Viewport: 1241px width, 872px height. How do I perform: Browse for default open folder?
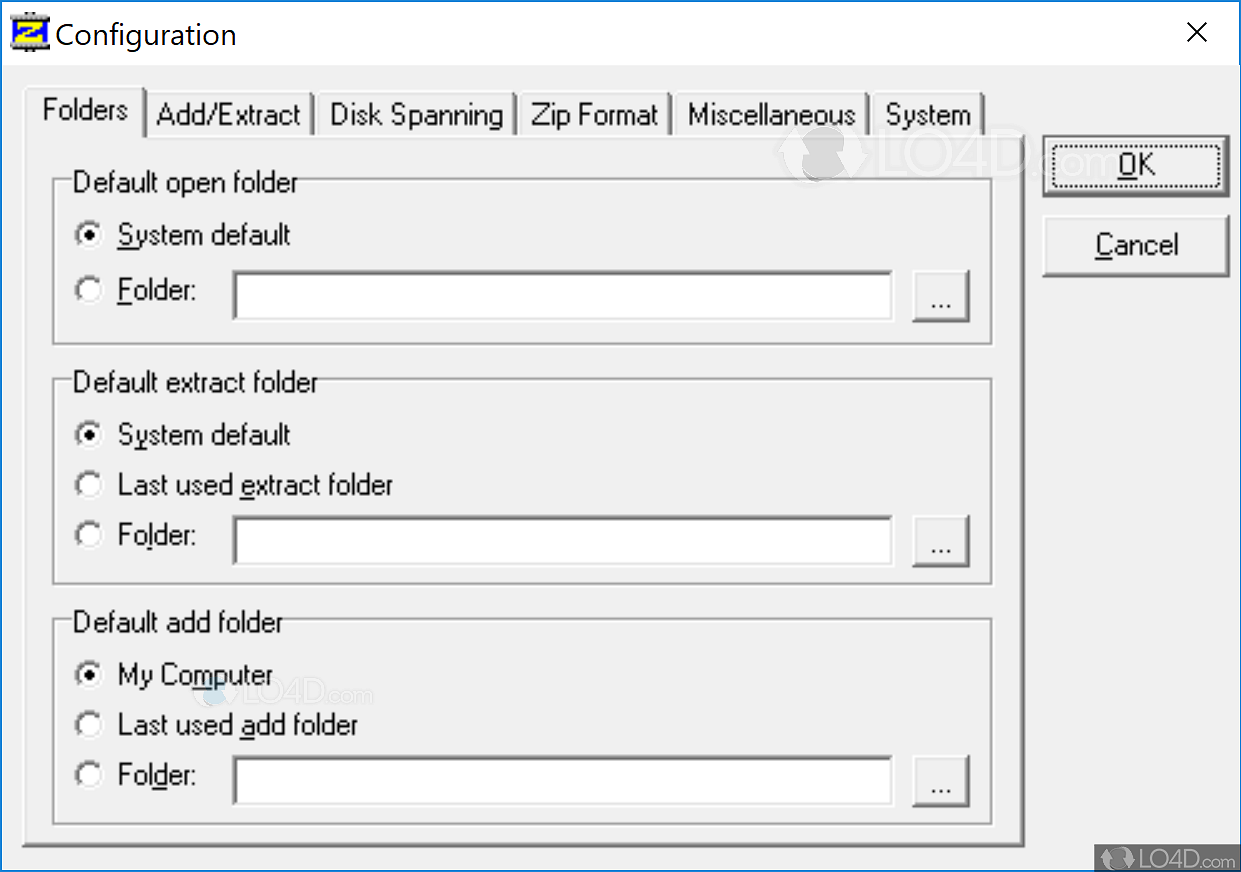coord(940,296)
